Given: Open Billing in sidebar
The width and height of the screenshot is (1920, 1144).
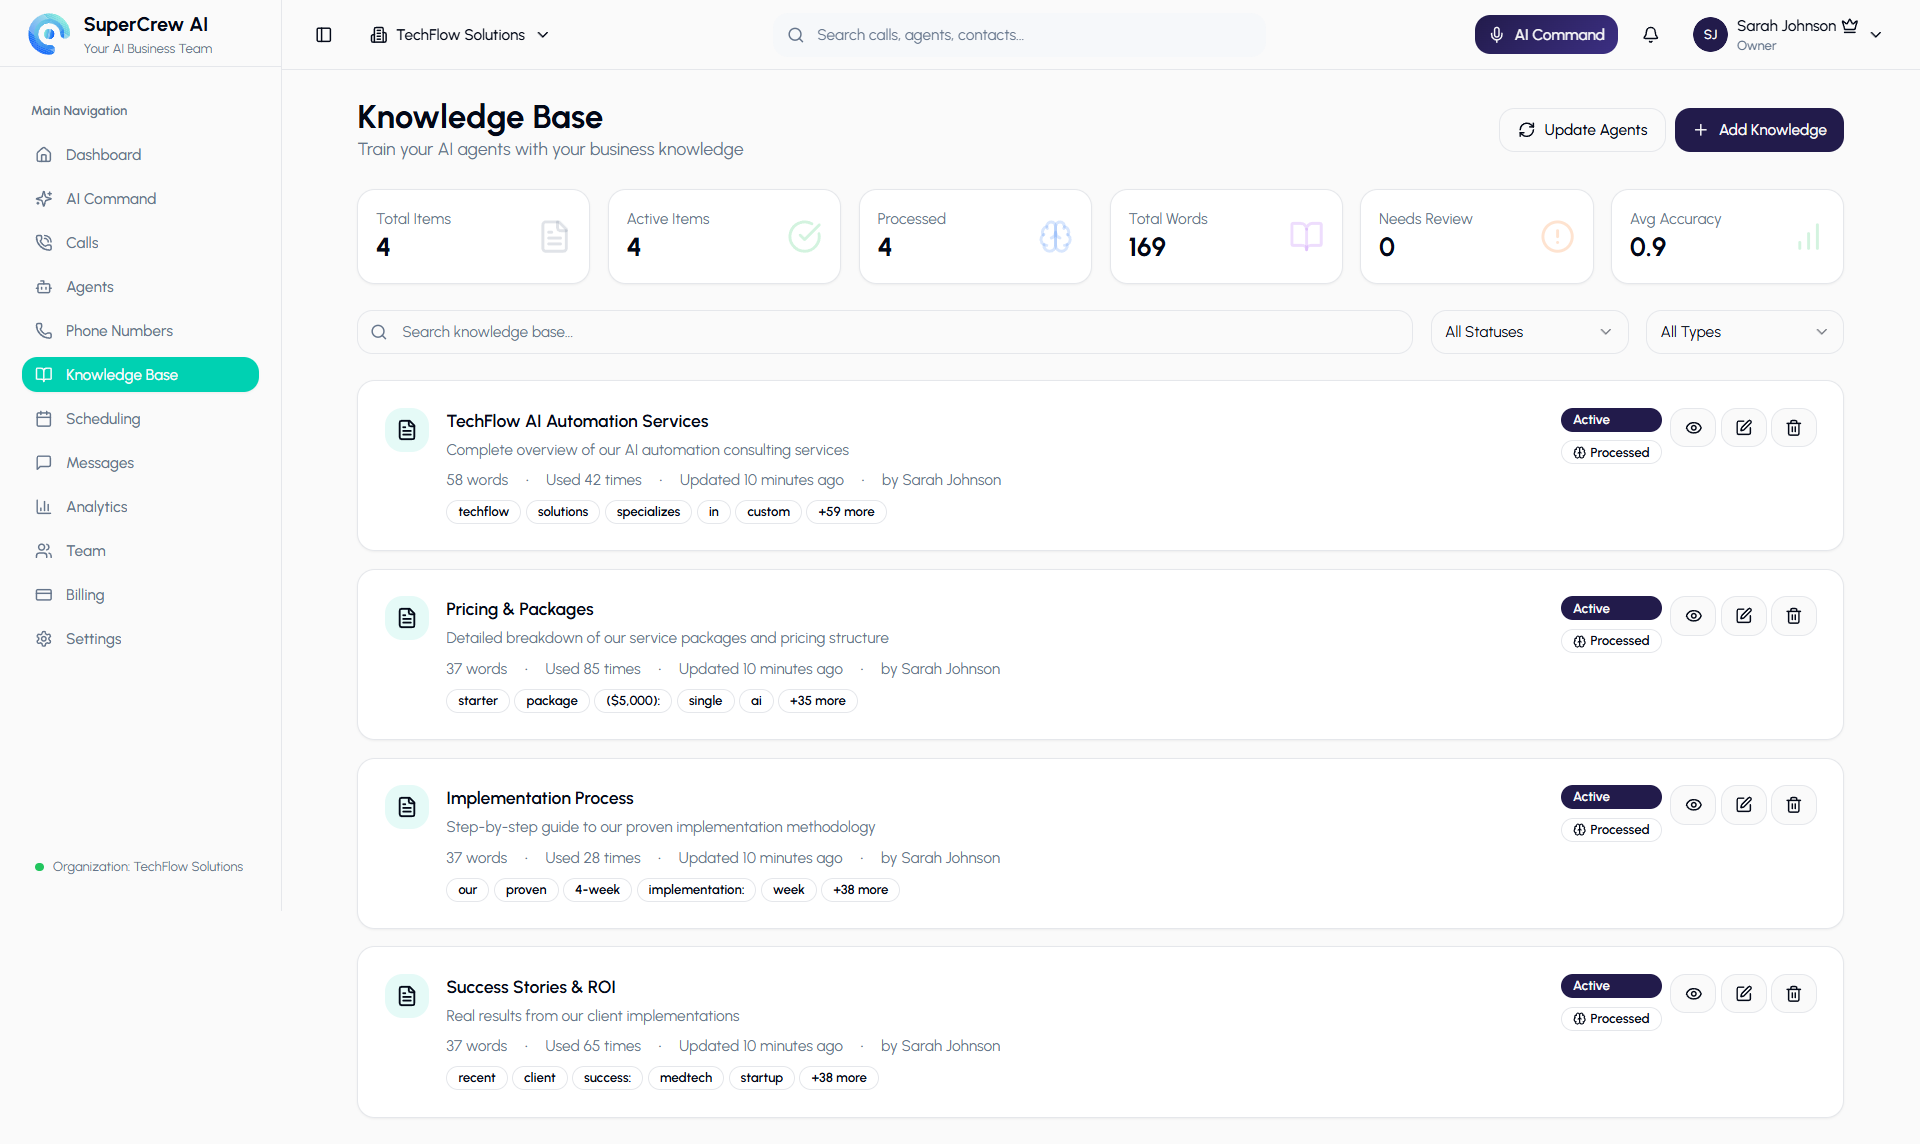Looking at the screenshot, I should (x=140, y=595).
